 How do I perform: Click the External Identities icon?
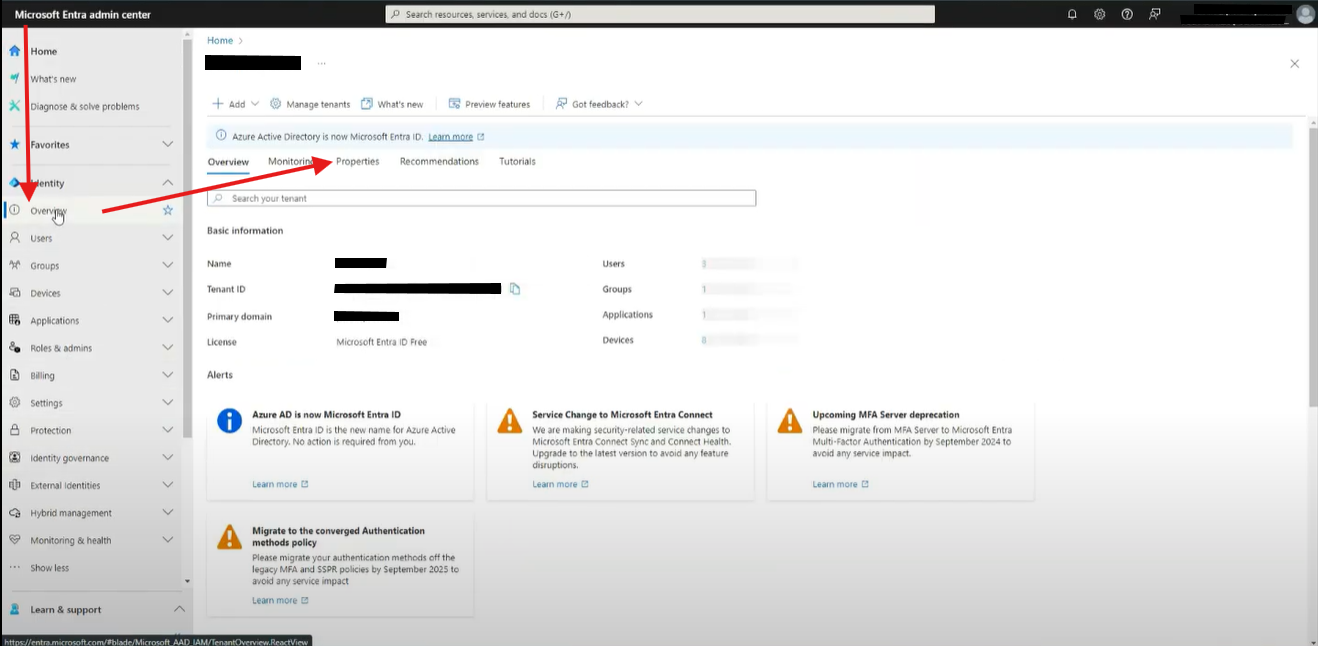pyautogui.click(x=14, y=485)
